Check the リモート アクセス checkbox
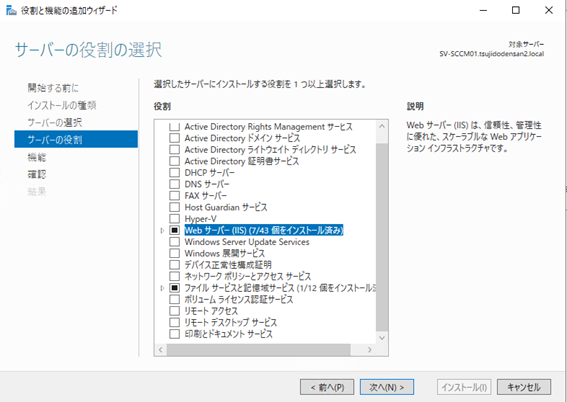The image size is (567, 402). [x=175, y=311]
